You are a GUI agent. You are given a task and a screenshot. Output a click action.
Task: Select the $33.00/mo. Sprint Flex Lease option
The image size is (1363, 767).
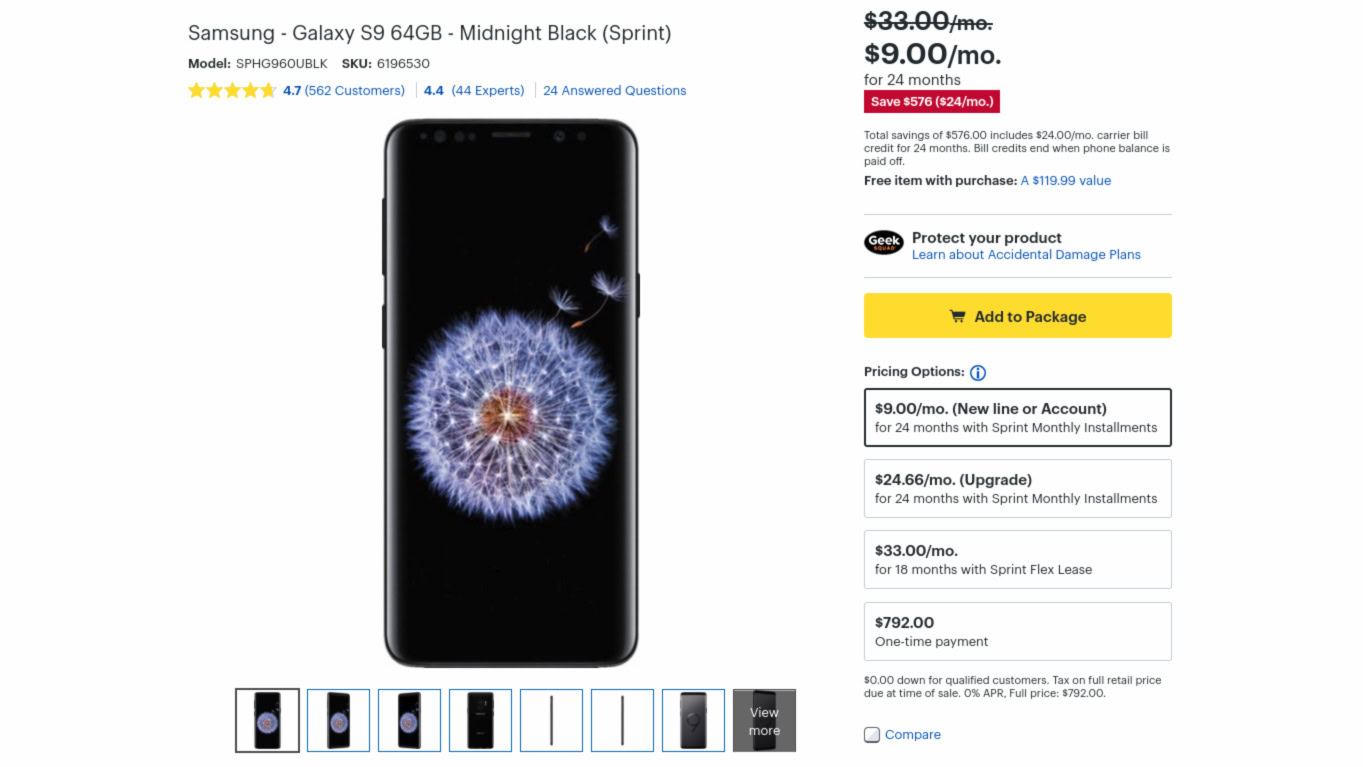1017,559
